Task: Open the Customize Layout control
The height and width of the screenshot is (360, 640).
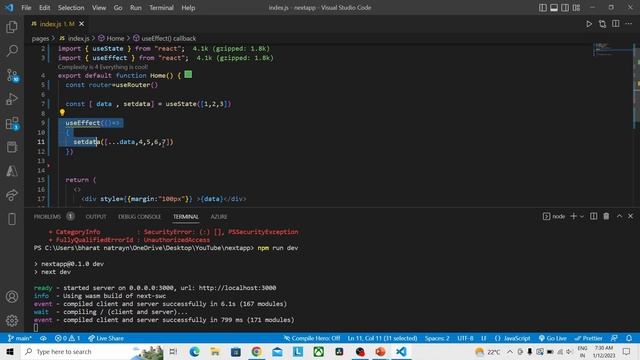Action: click(x=576, y=8)
